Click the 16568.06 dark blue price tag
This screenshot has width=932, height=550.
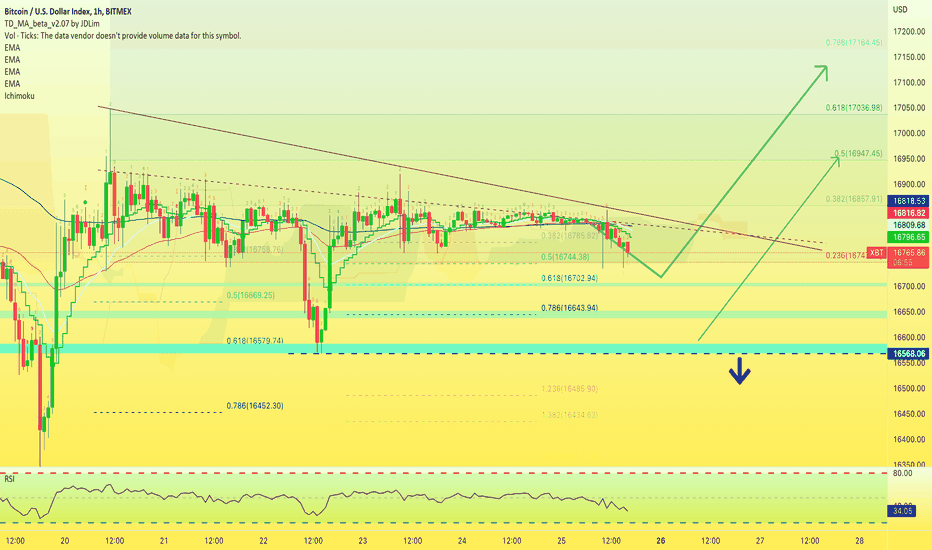click(x=908, y=354)
